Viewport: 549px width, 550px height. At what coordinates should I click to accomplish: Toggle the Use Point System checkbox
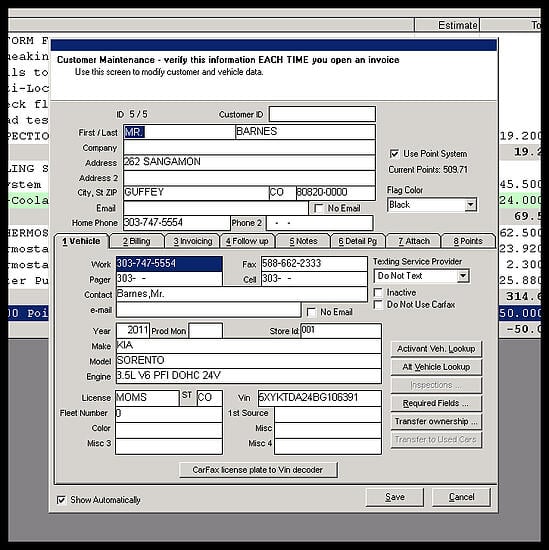(394, 154)
